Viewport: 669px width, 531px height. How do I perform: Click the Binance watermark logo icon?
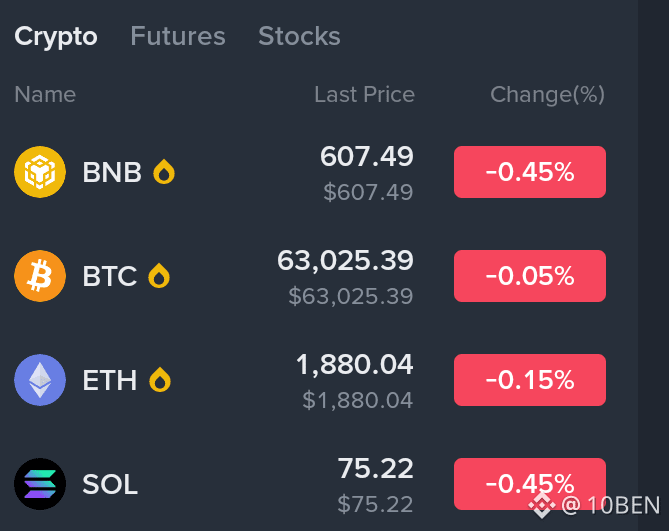[542, 506]
